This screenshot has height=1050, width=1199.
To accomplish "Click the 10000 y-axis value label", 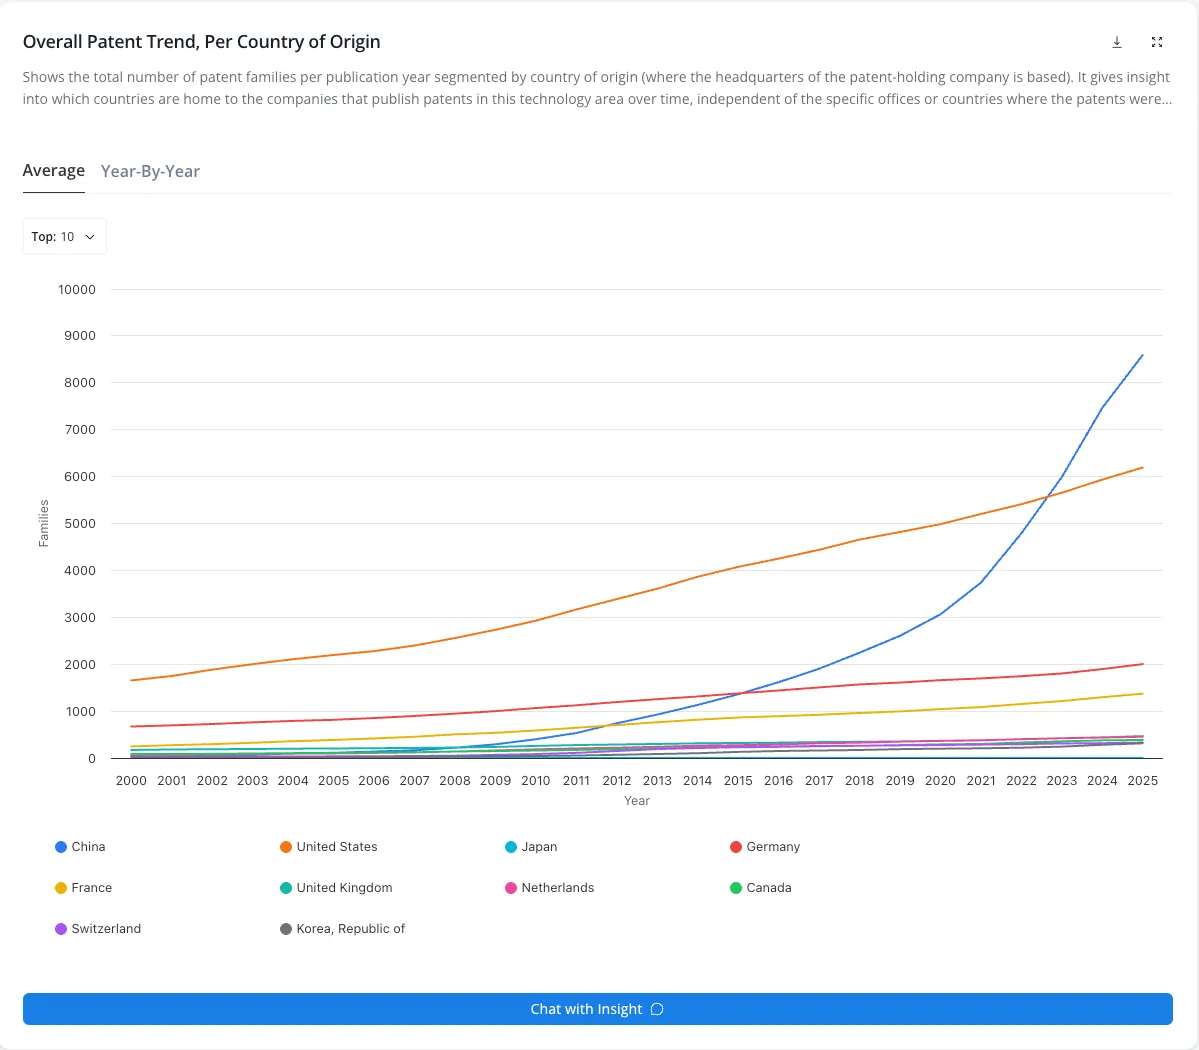I will [76, 290].
